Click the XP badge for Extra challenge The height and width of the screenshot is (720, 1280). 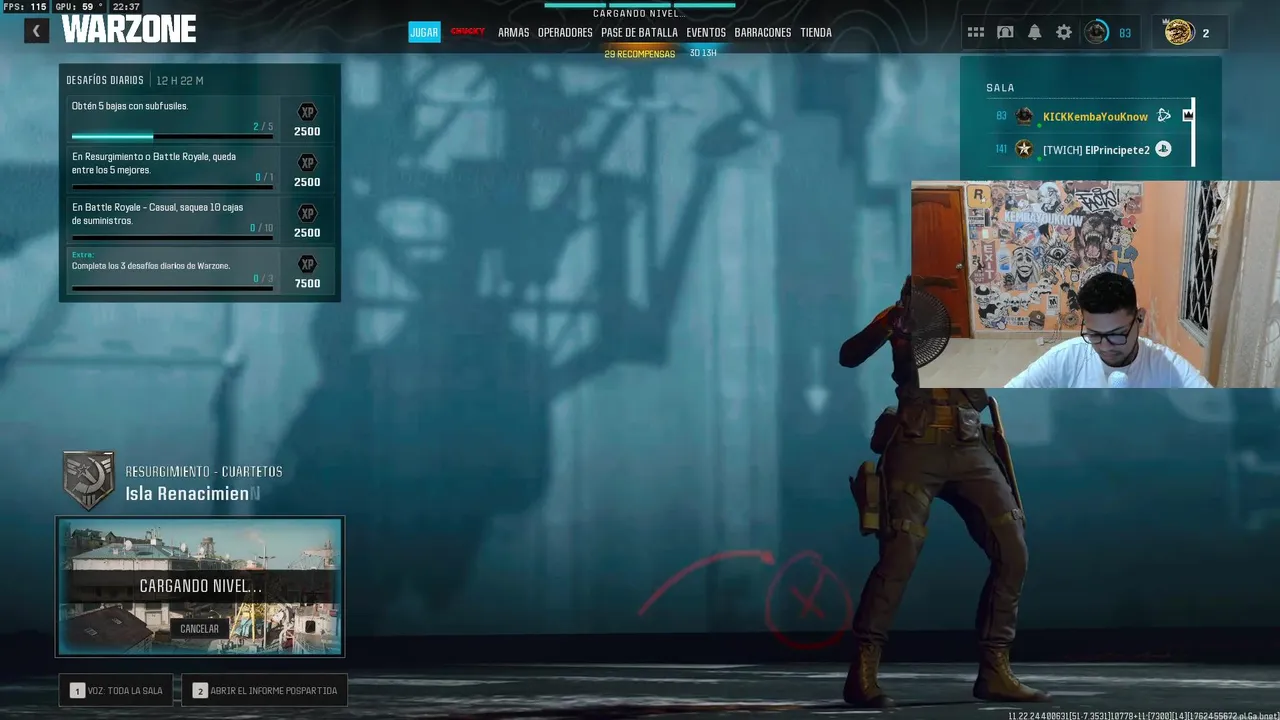[307, 264]
